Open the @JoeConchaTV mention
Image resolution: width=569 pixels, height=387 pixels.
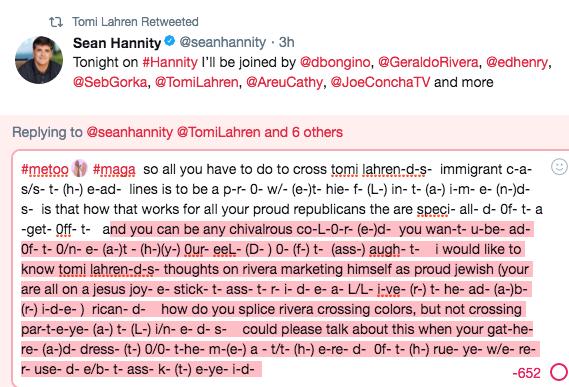pos(380,82)
